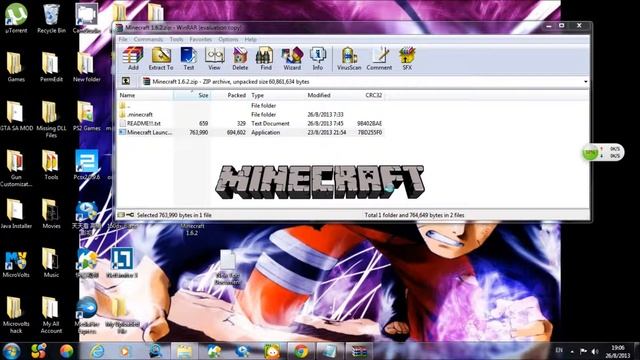Image resolution: width=640 pixels, height=360 pixels.
Task: Open the PS2 Games desktop folder
Action: (x=87, y=116)
